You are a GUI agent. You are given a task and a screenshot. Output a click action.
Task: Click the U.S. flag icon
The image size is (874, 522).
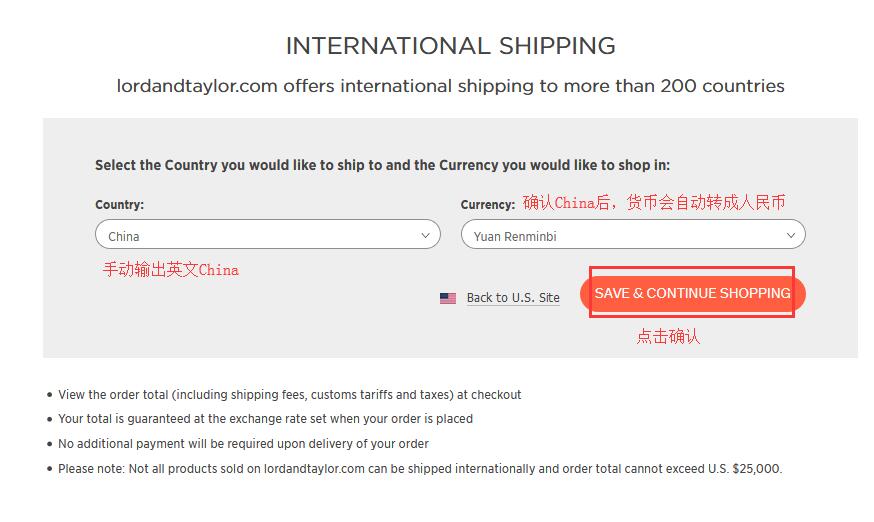point(448,298)
